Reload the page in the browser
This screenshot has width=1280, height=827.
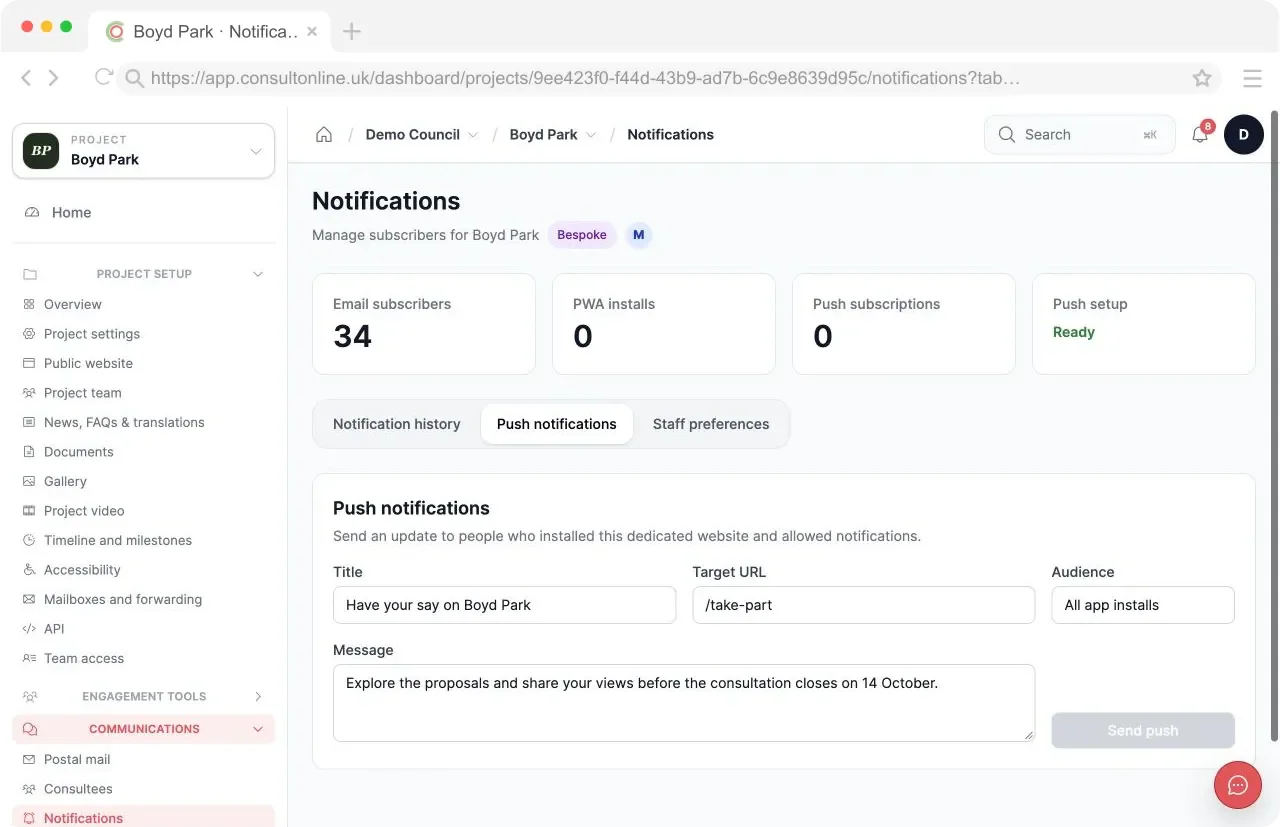(103, 77)
